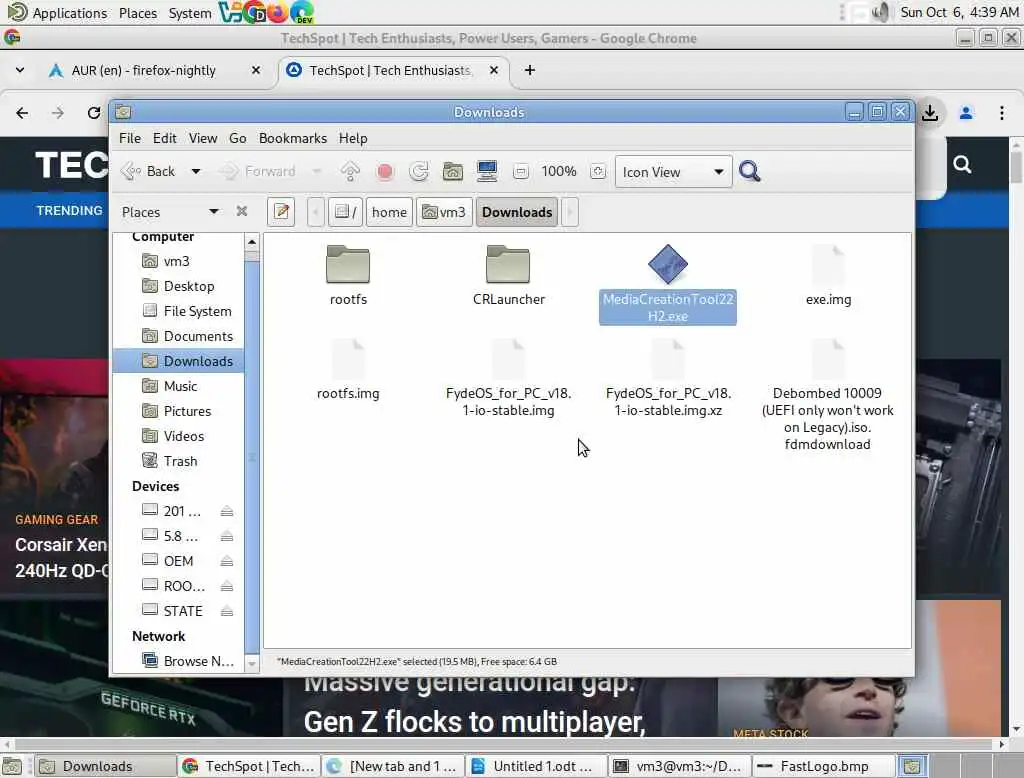This screenshot has height=778, width=1024.
Task: Switch to AUR firefox-nightly Chrome tab
Action: point(144,71)
